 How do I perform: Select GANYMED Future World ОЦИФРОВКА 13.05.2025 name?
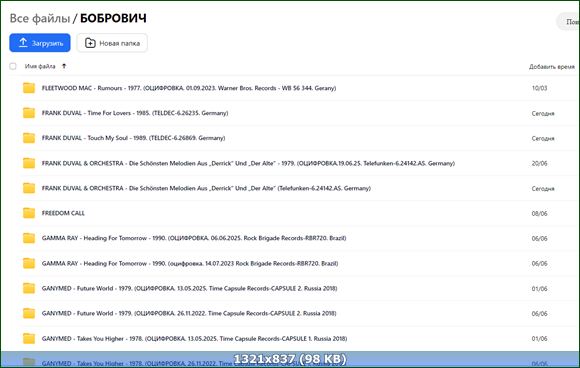click(189, 288)
